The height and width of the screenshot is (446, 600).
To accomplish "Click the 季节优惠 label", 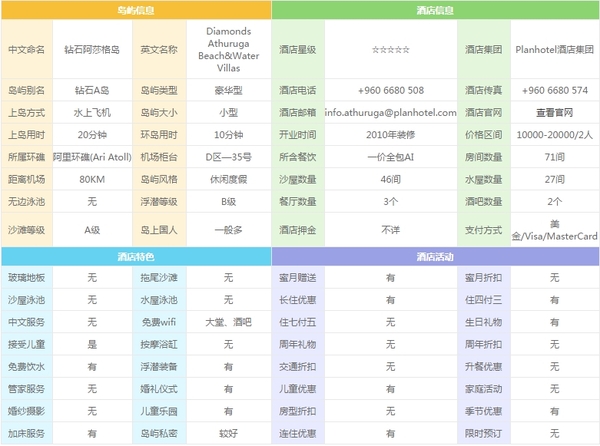I will point(484,411).
